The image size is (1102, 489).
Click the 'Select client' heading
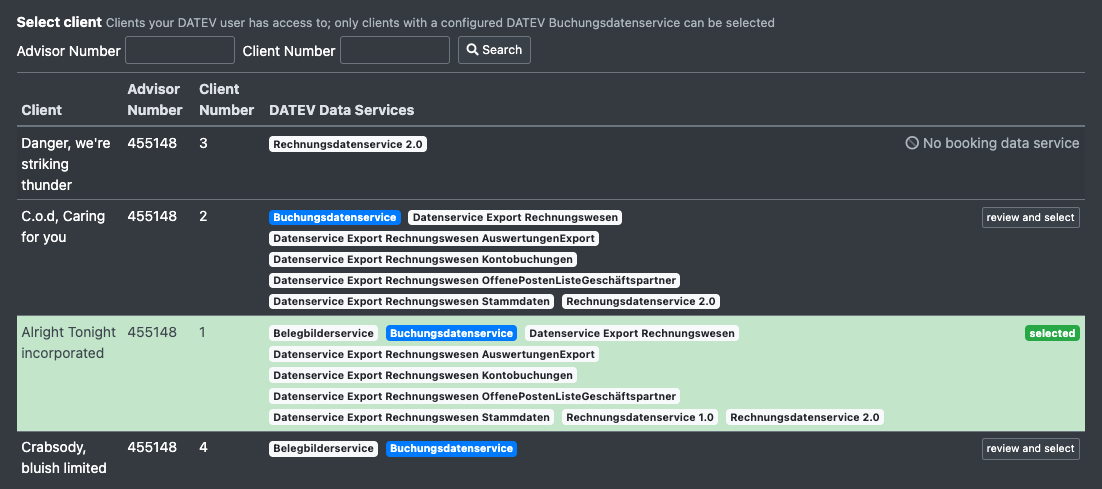59,22
